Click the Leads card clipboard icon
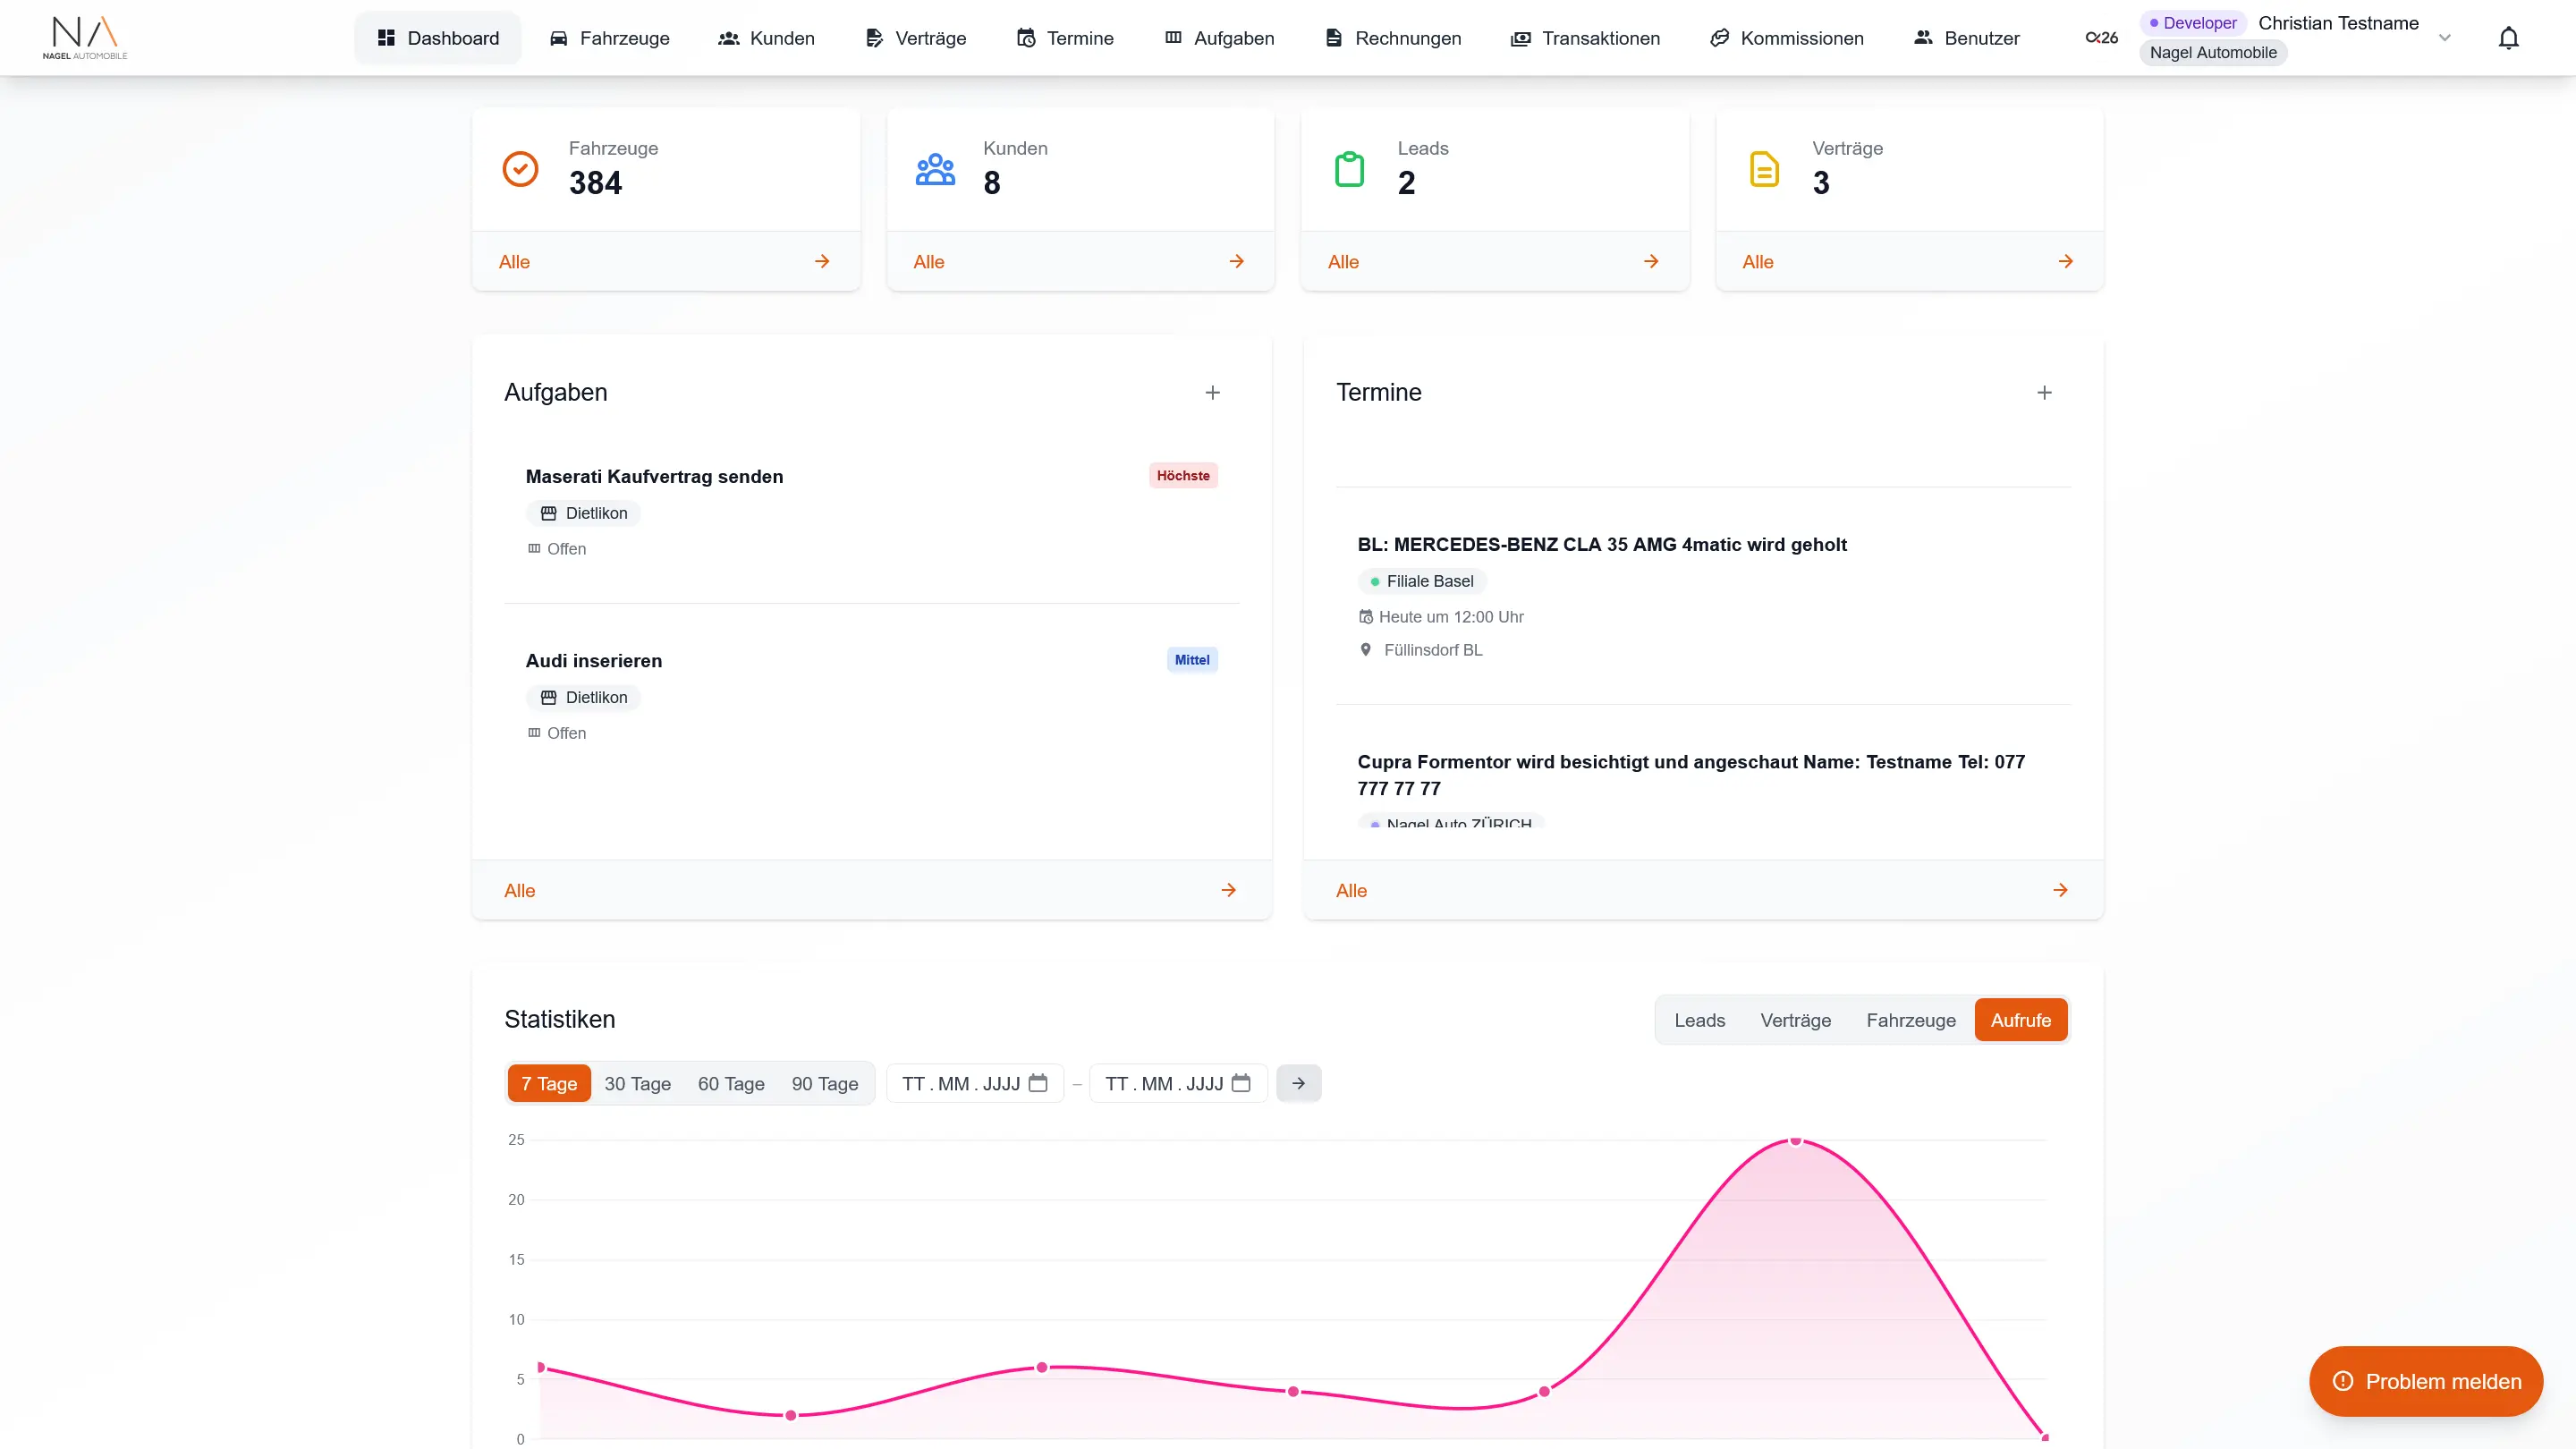Image resolution: width=2576 pixels, height=1449 pixels. tap(1349, 169)
